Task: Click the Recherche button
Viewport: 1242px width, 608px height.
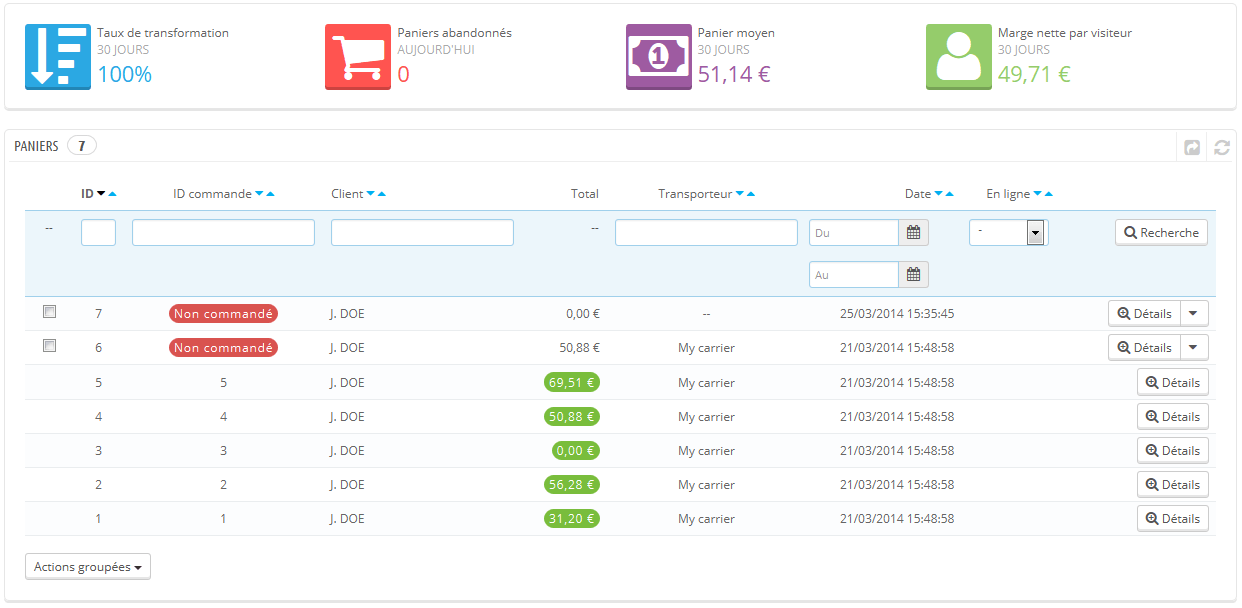Action: [1161, 233]
